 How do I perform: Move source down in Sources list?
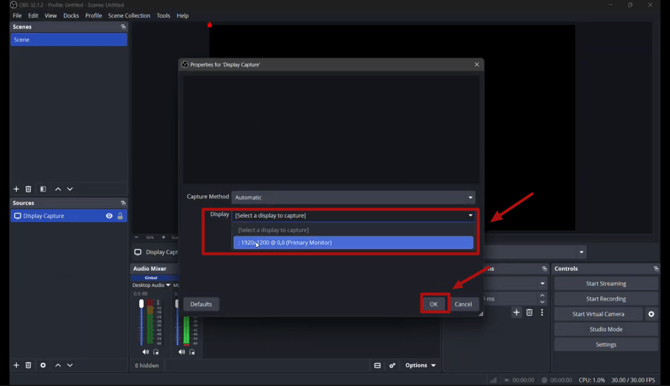pyautogui.click(x=70, y=365)
